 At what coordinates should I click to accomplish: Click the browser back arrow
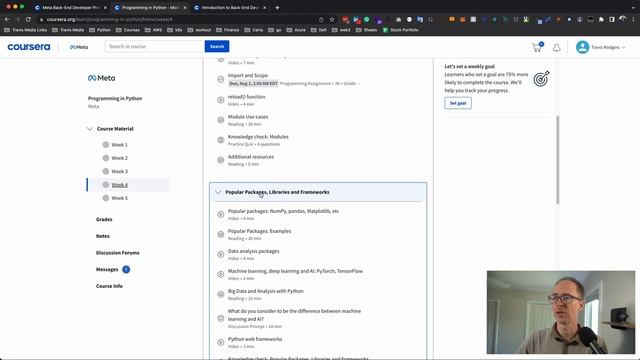coord(7,19)
